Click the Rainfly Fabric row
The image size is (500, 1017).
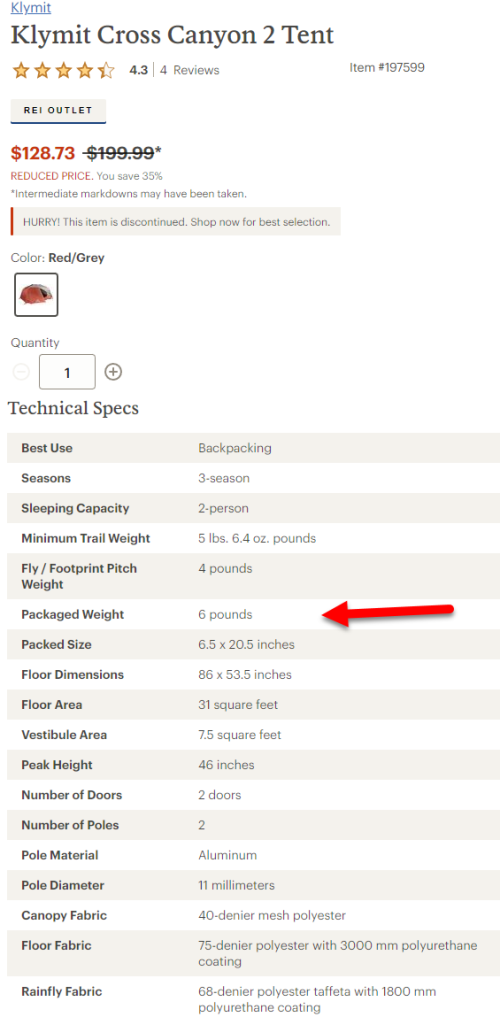pyautogui.click(x=254, y=999)
